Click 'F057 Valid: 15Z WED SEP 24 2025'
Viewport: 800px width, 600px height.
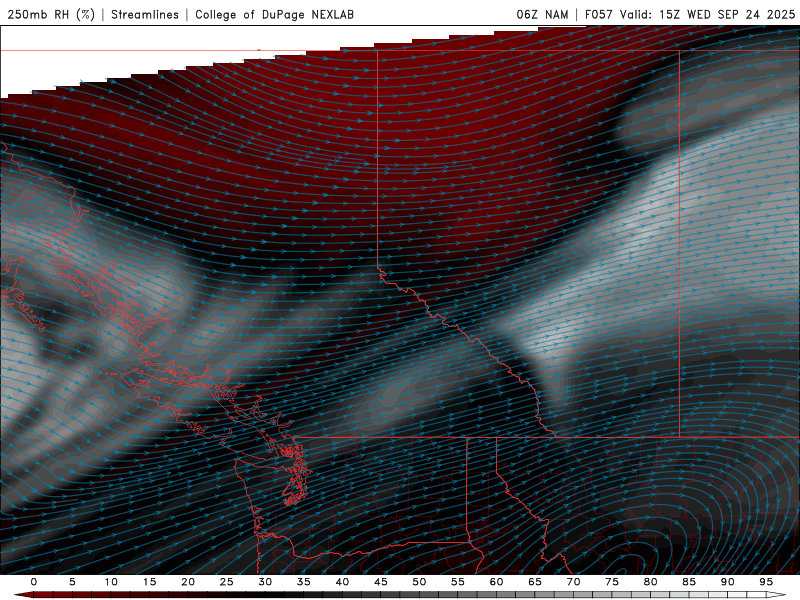[690, 14]
